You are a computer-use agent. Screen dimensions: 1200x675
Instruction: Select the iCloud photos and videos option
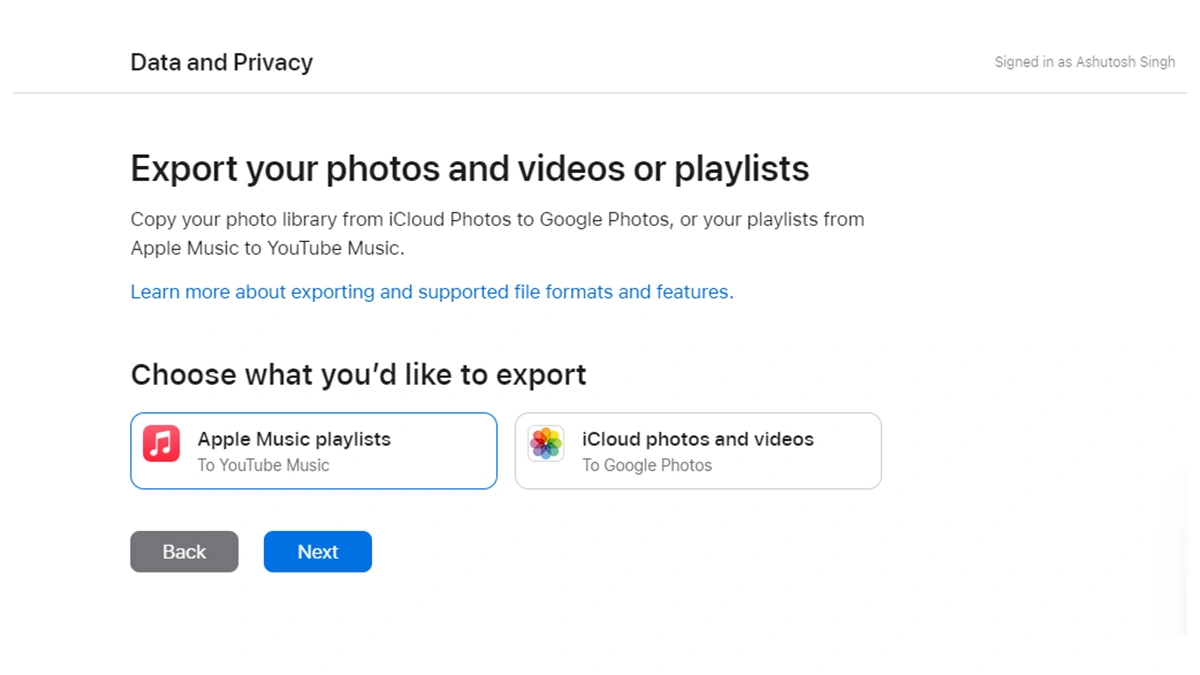point(698,451)
